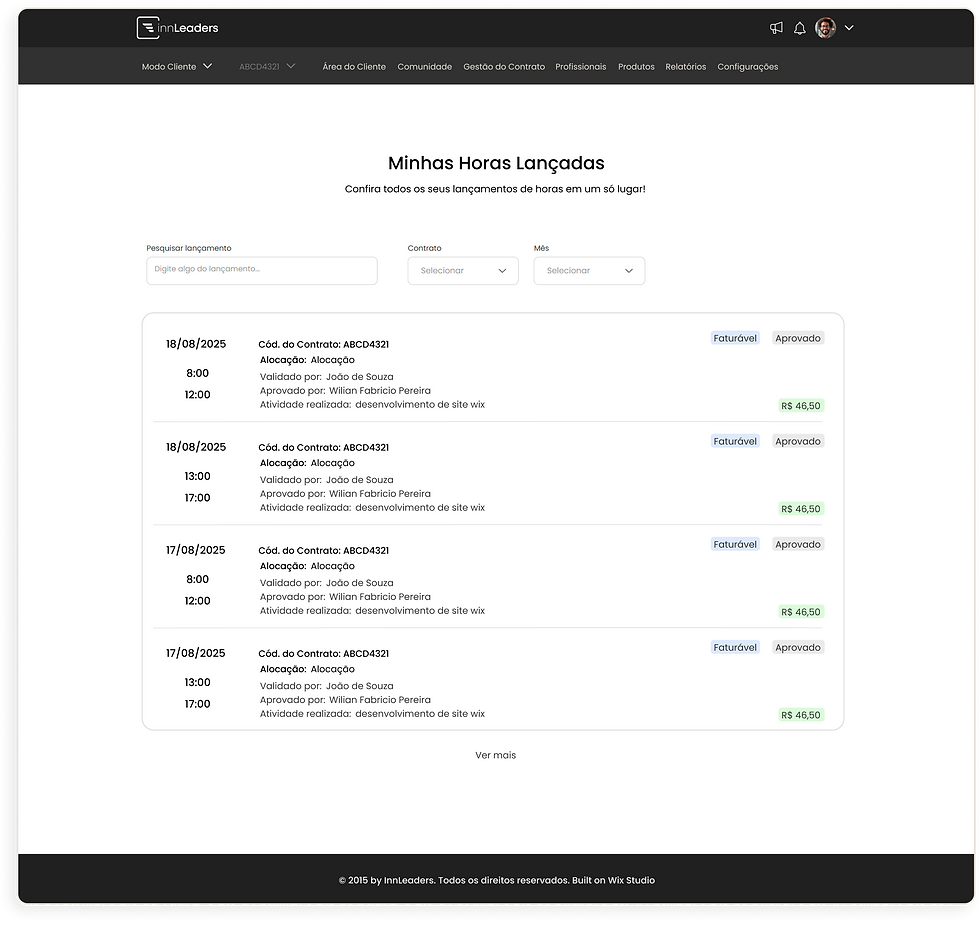Screen dimensions: 980x926
Task: Click Faturável tag on 18/08/2025 13:00 entry
Action: click(x=735, y=441)
